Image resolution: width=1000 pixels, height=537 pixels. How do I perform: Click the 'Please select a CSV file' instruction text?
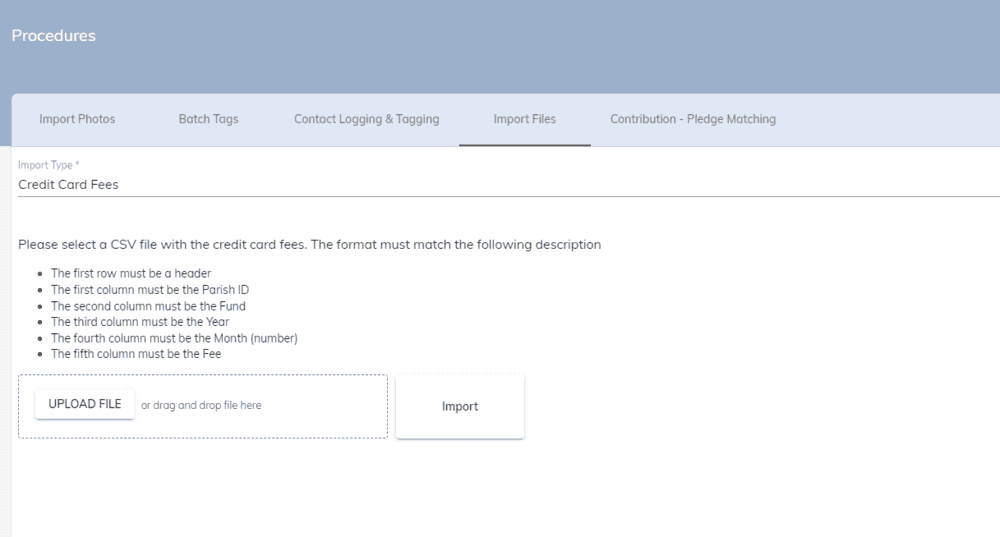[x=309, y=244]
